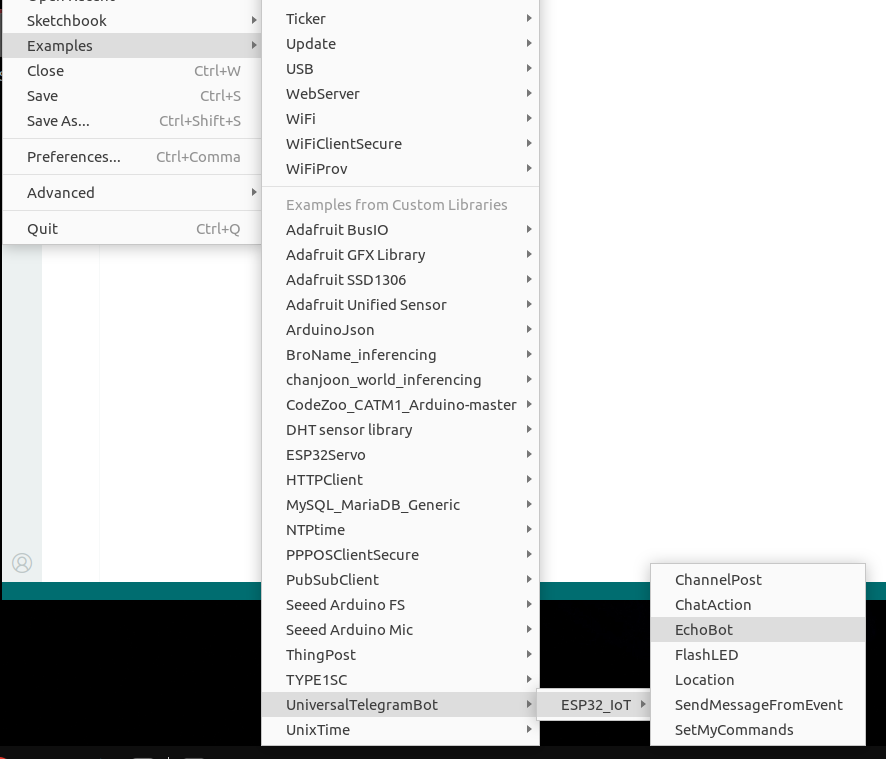Open the SendMessageFromEvent example

coord(758,705)
